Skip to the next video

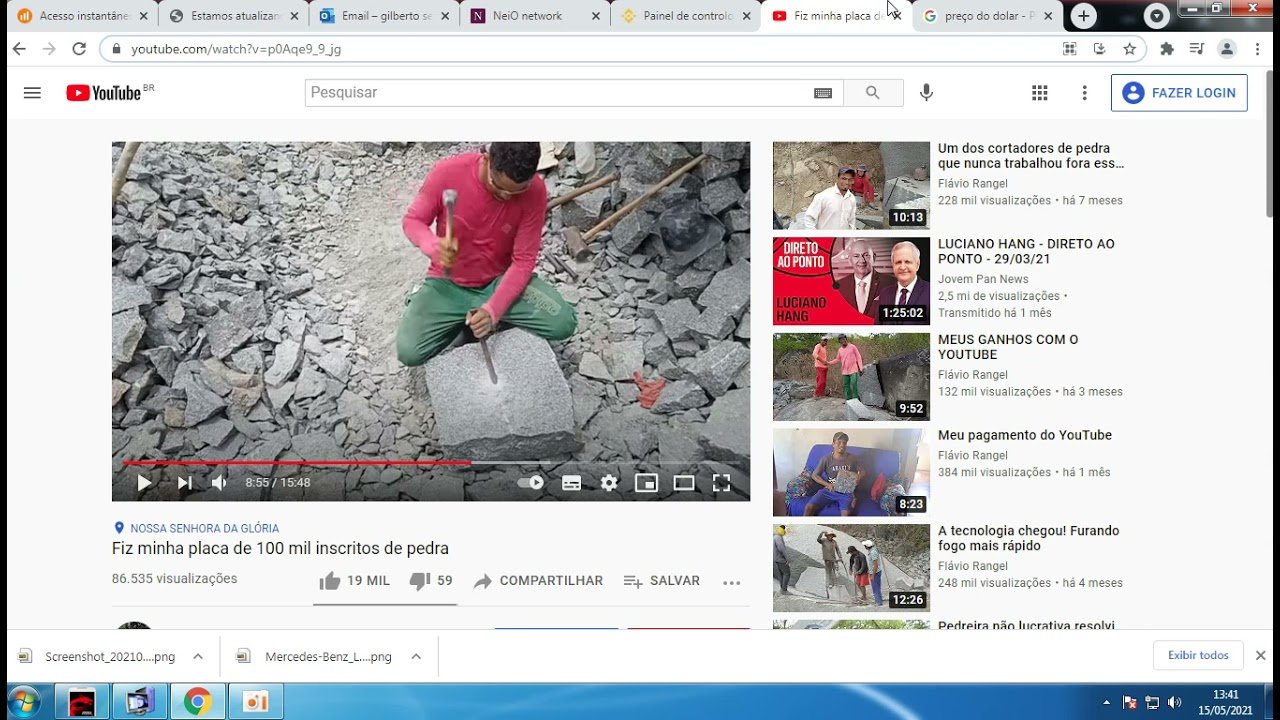[x=184, y=483]
